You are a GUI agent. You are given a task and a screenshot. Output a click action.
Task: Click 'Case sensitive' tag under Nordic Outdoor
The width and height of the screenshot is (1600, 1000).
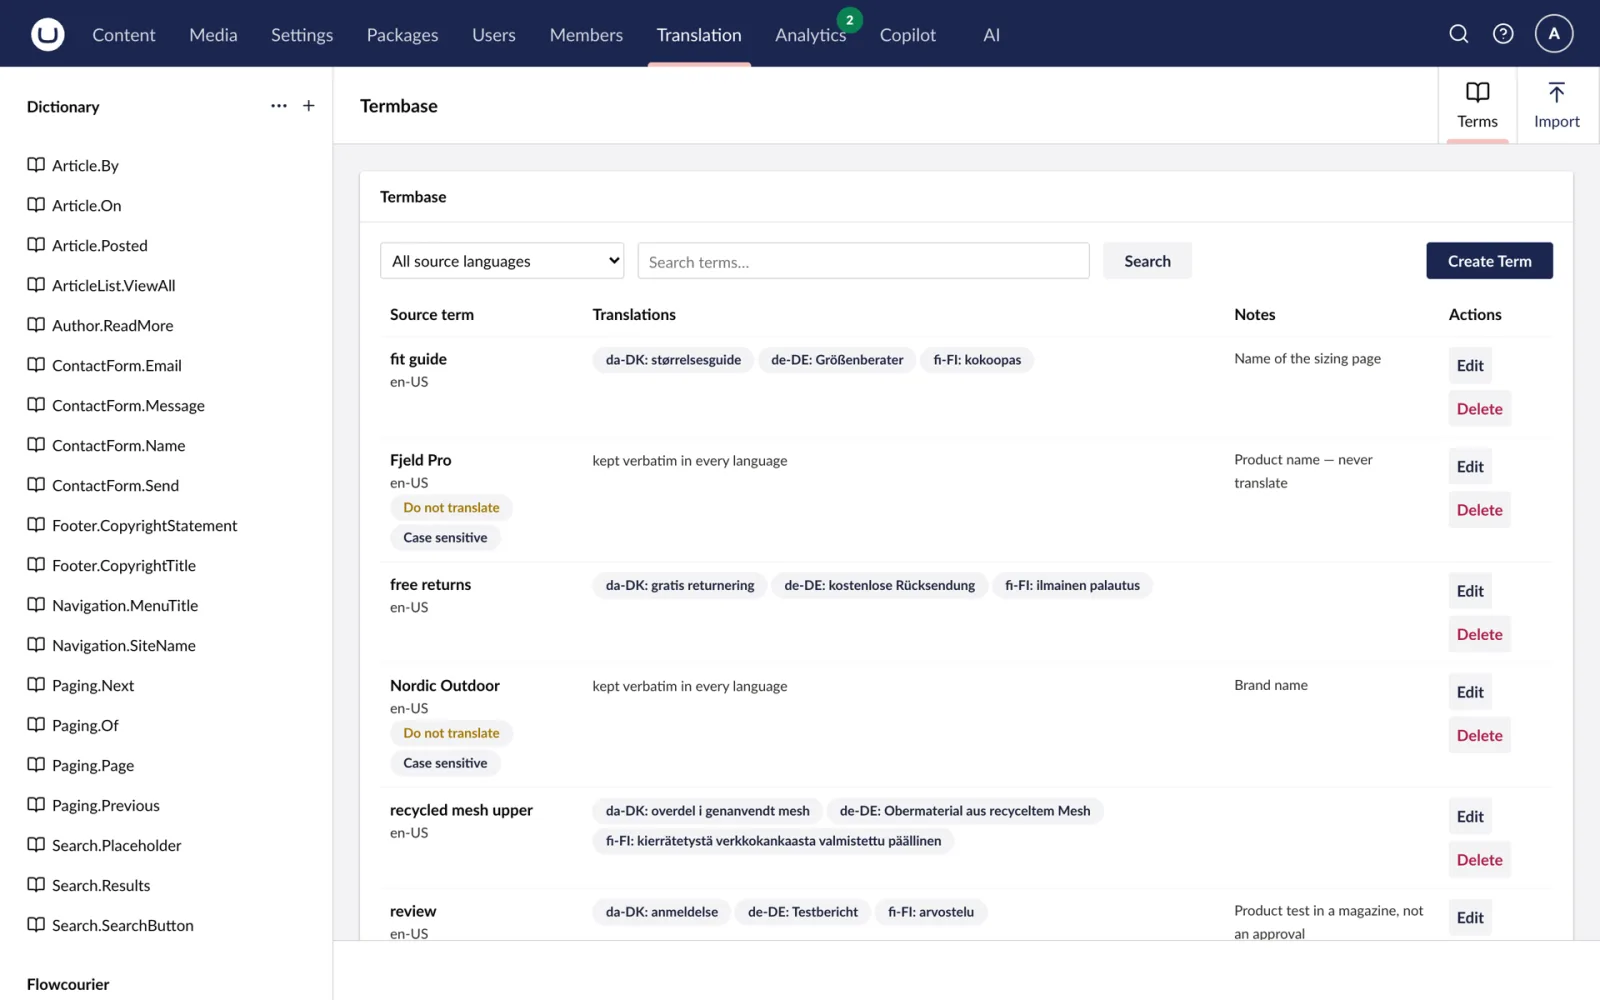coord(445,763)
